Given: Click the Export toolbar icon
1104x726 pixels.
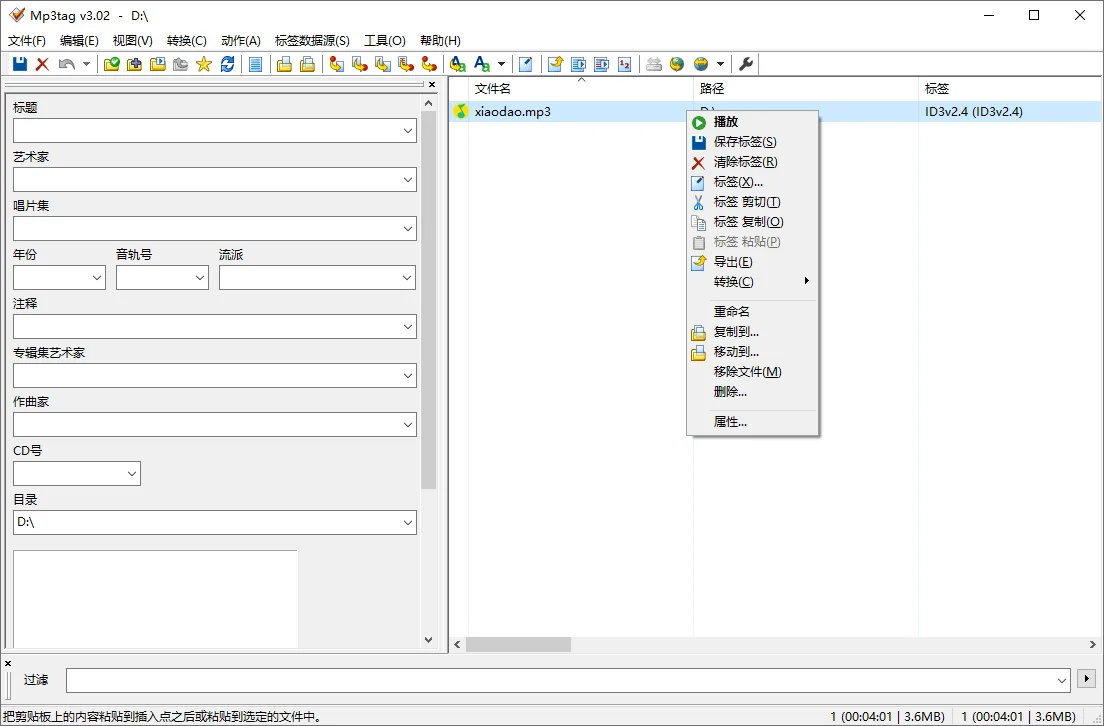Looking at the screenshot, I should pyautogui.click(x=556, y=64).
